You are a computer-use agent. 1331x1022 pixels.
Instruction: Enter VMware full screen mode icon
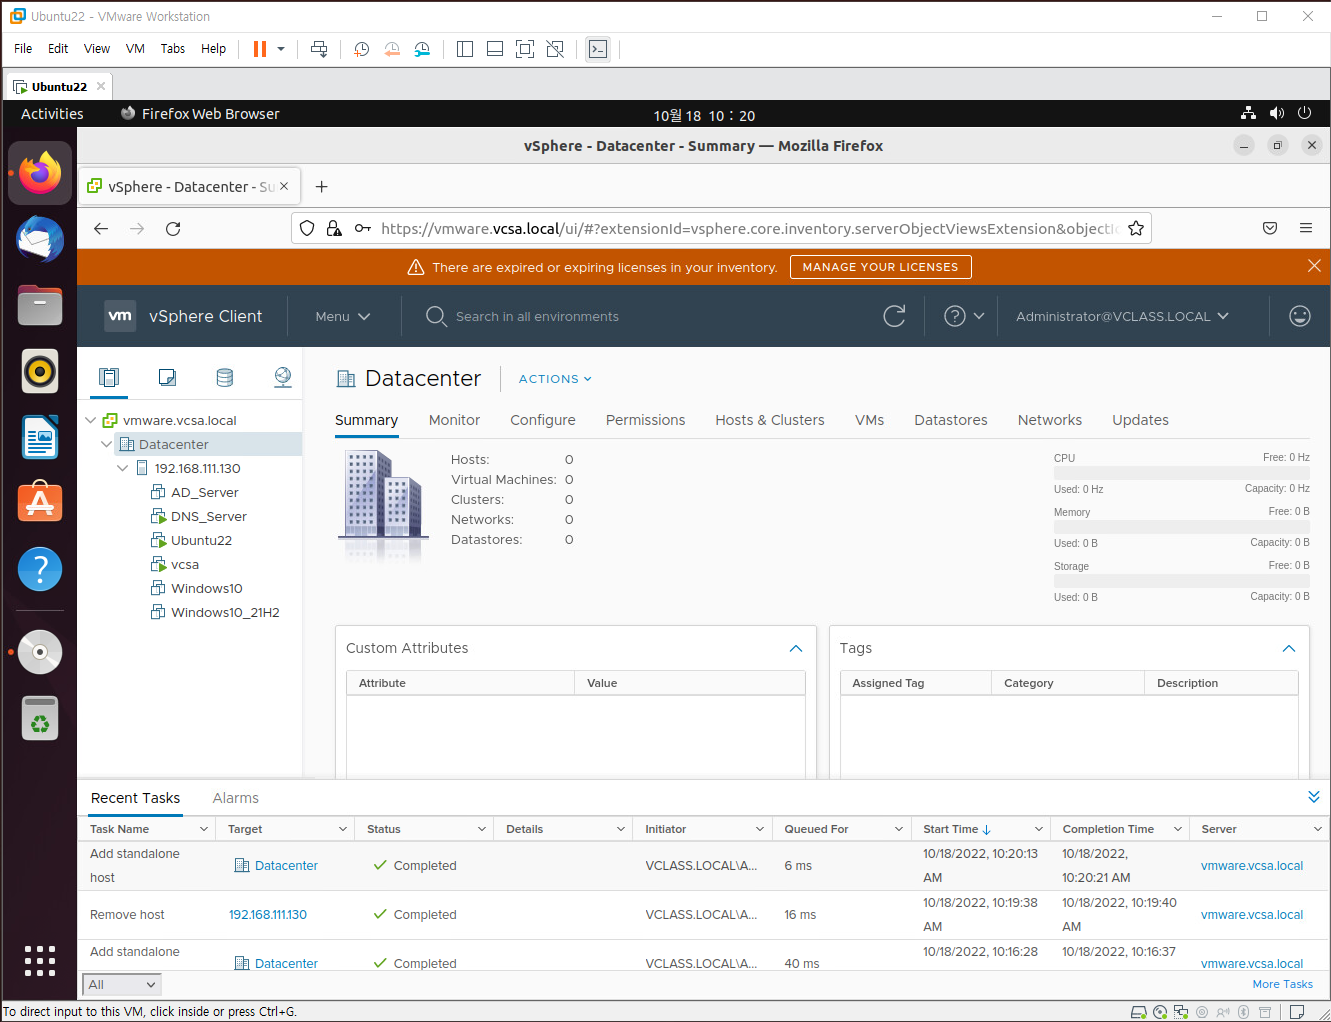[x=525, y=49]
